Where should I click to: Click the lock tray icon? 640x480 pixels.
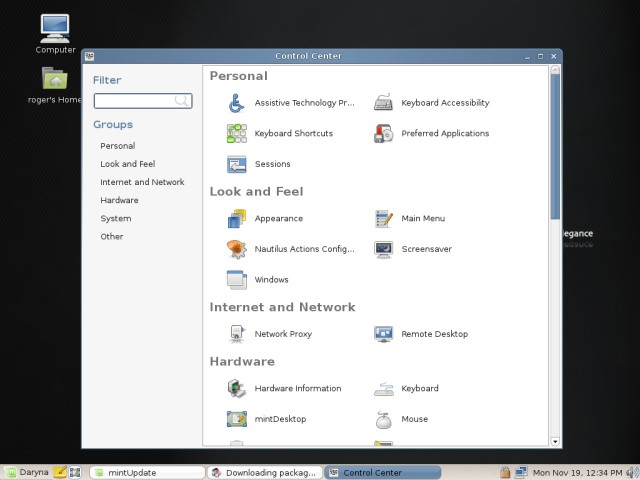pos(505,472)
